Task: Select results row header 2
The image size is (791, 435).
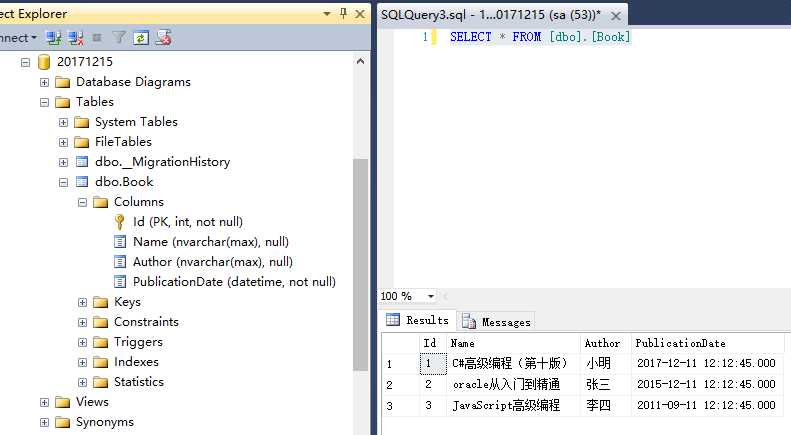Action: point(400,385)
